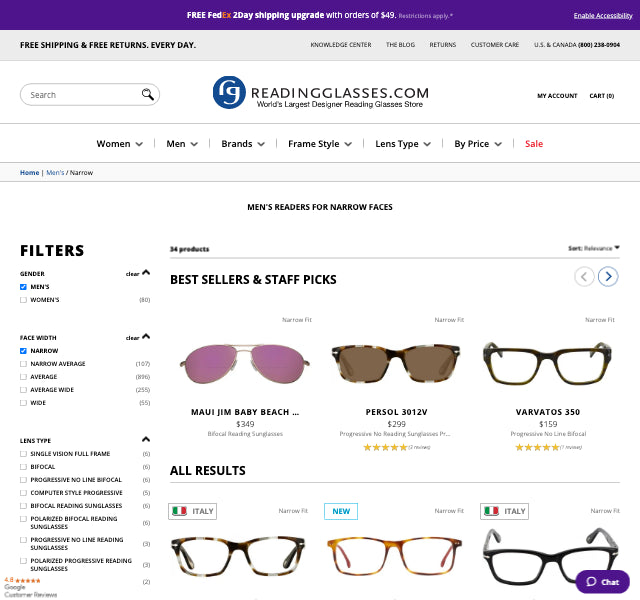Viewport: 640px width, 600px height.
Task: Click the ReadingGlasses.com logo
Action: point(321,93)
